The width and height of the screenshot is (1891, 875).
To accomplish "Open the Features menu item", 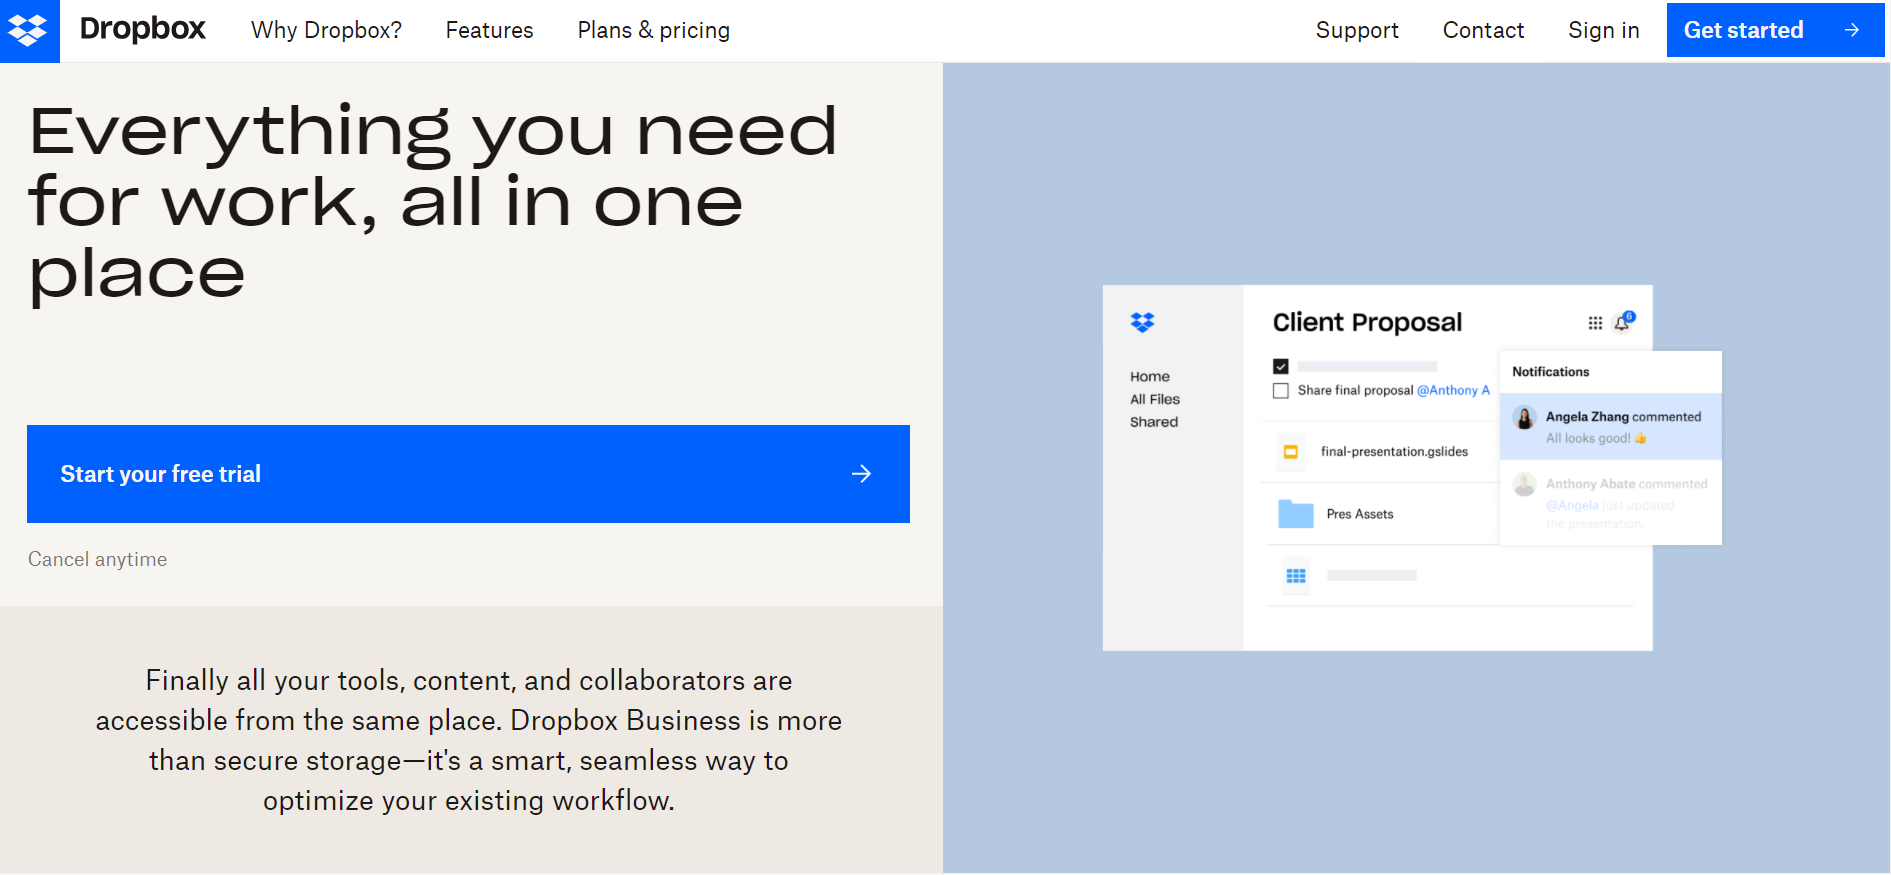I will coord(489,30).
